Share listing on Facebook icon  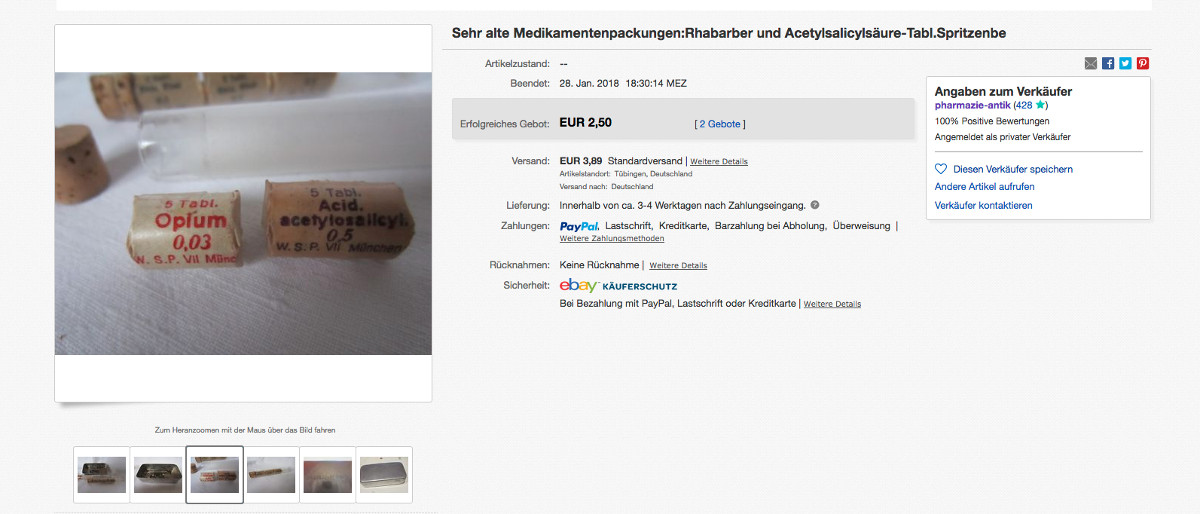(x=1108, y=63)
